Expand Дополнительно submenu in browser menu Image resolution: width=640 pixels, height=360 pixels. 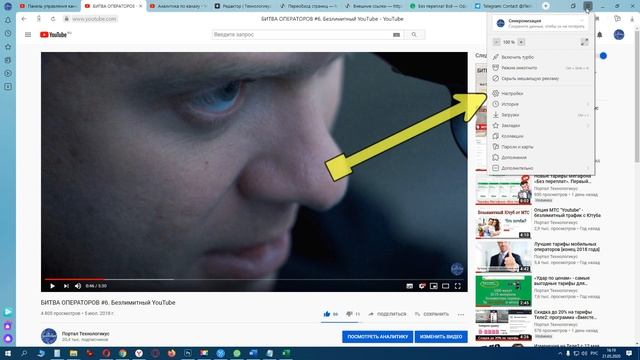[x=541, y=168]
